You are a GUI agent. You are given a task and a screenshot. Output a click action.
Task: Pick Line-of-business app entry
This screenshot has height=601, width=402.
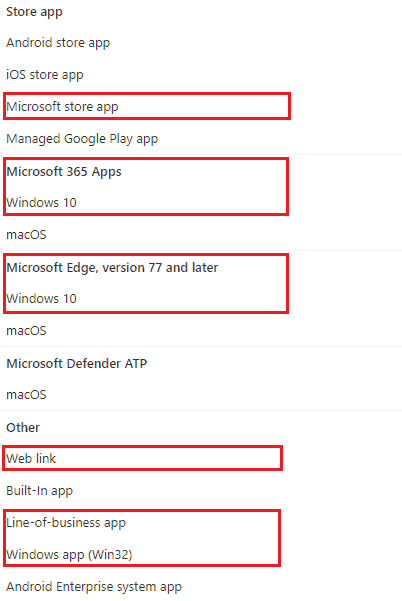(x=66, y=522)
